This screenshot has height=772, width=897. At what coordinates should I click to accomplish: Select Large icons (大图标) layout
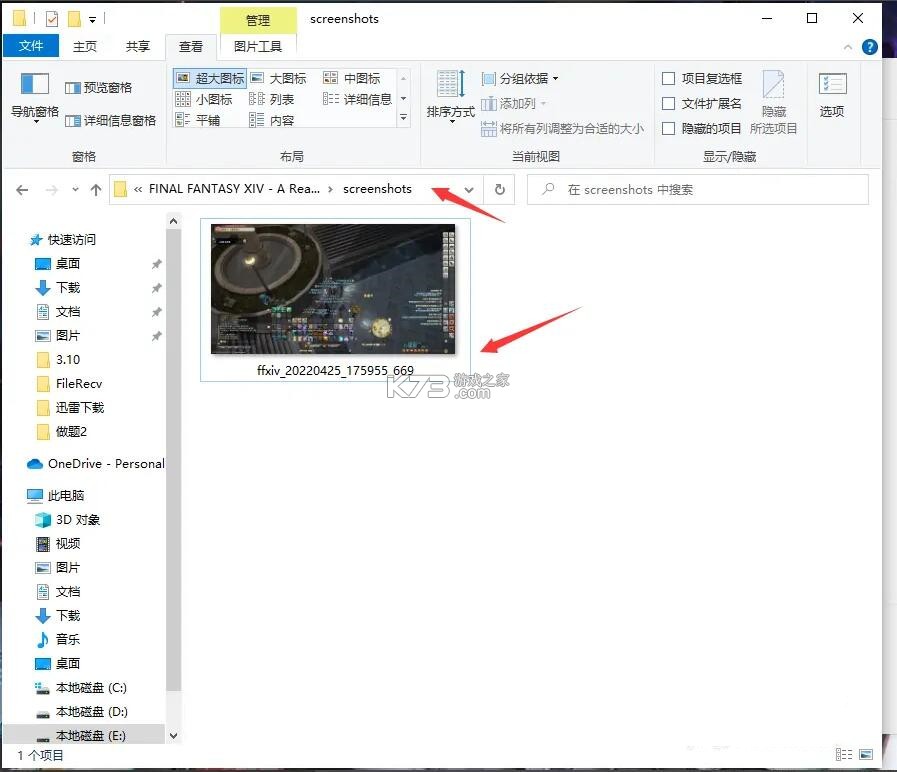[279, 78]
